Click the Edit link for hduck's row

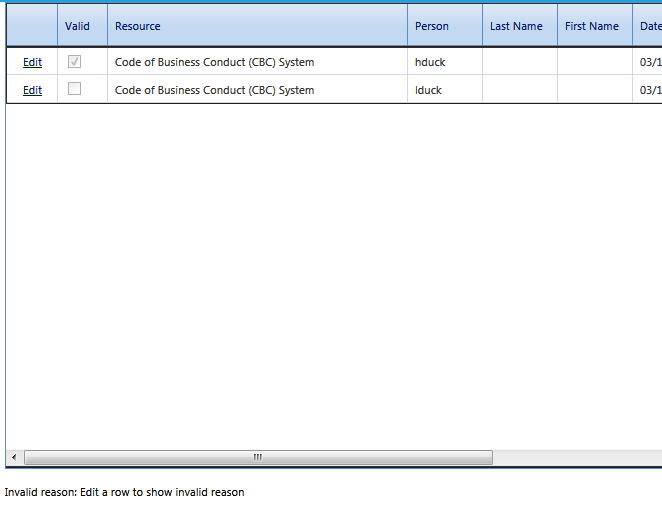(x=32, y=62)
